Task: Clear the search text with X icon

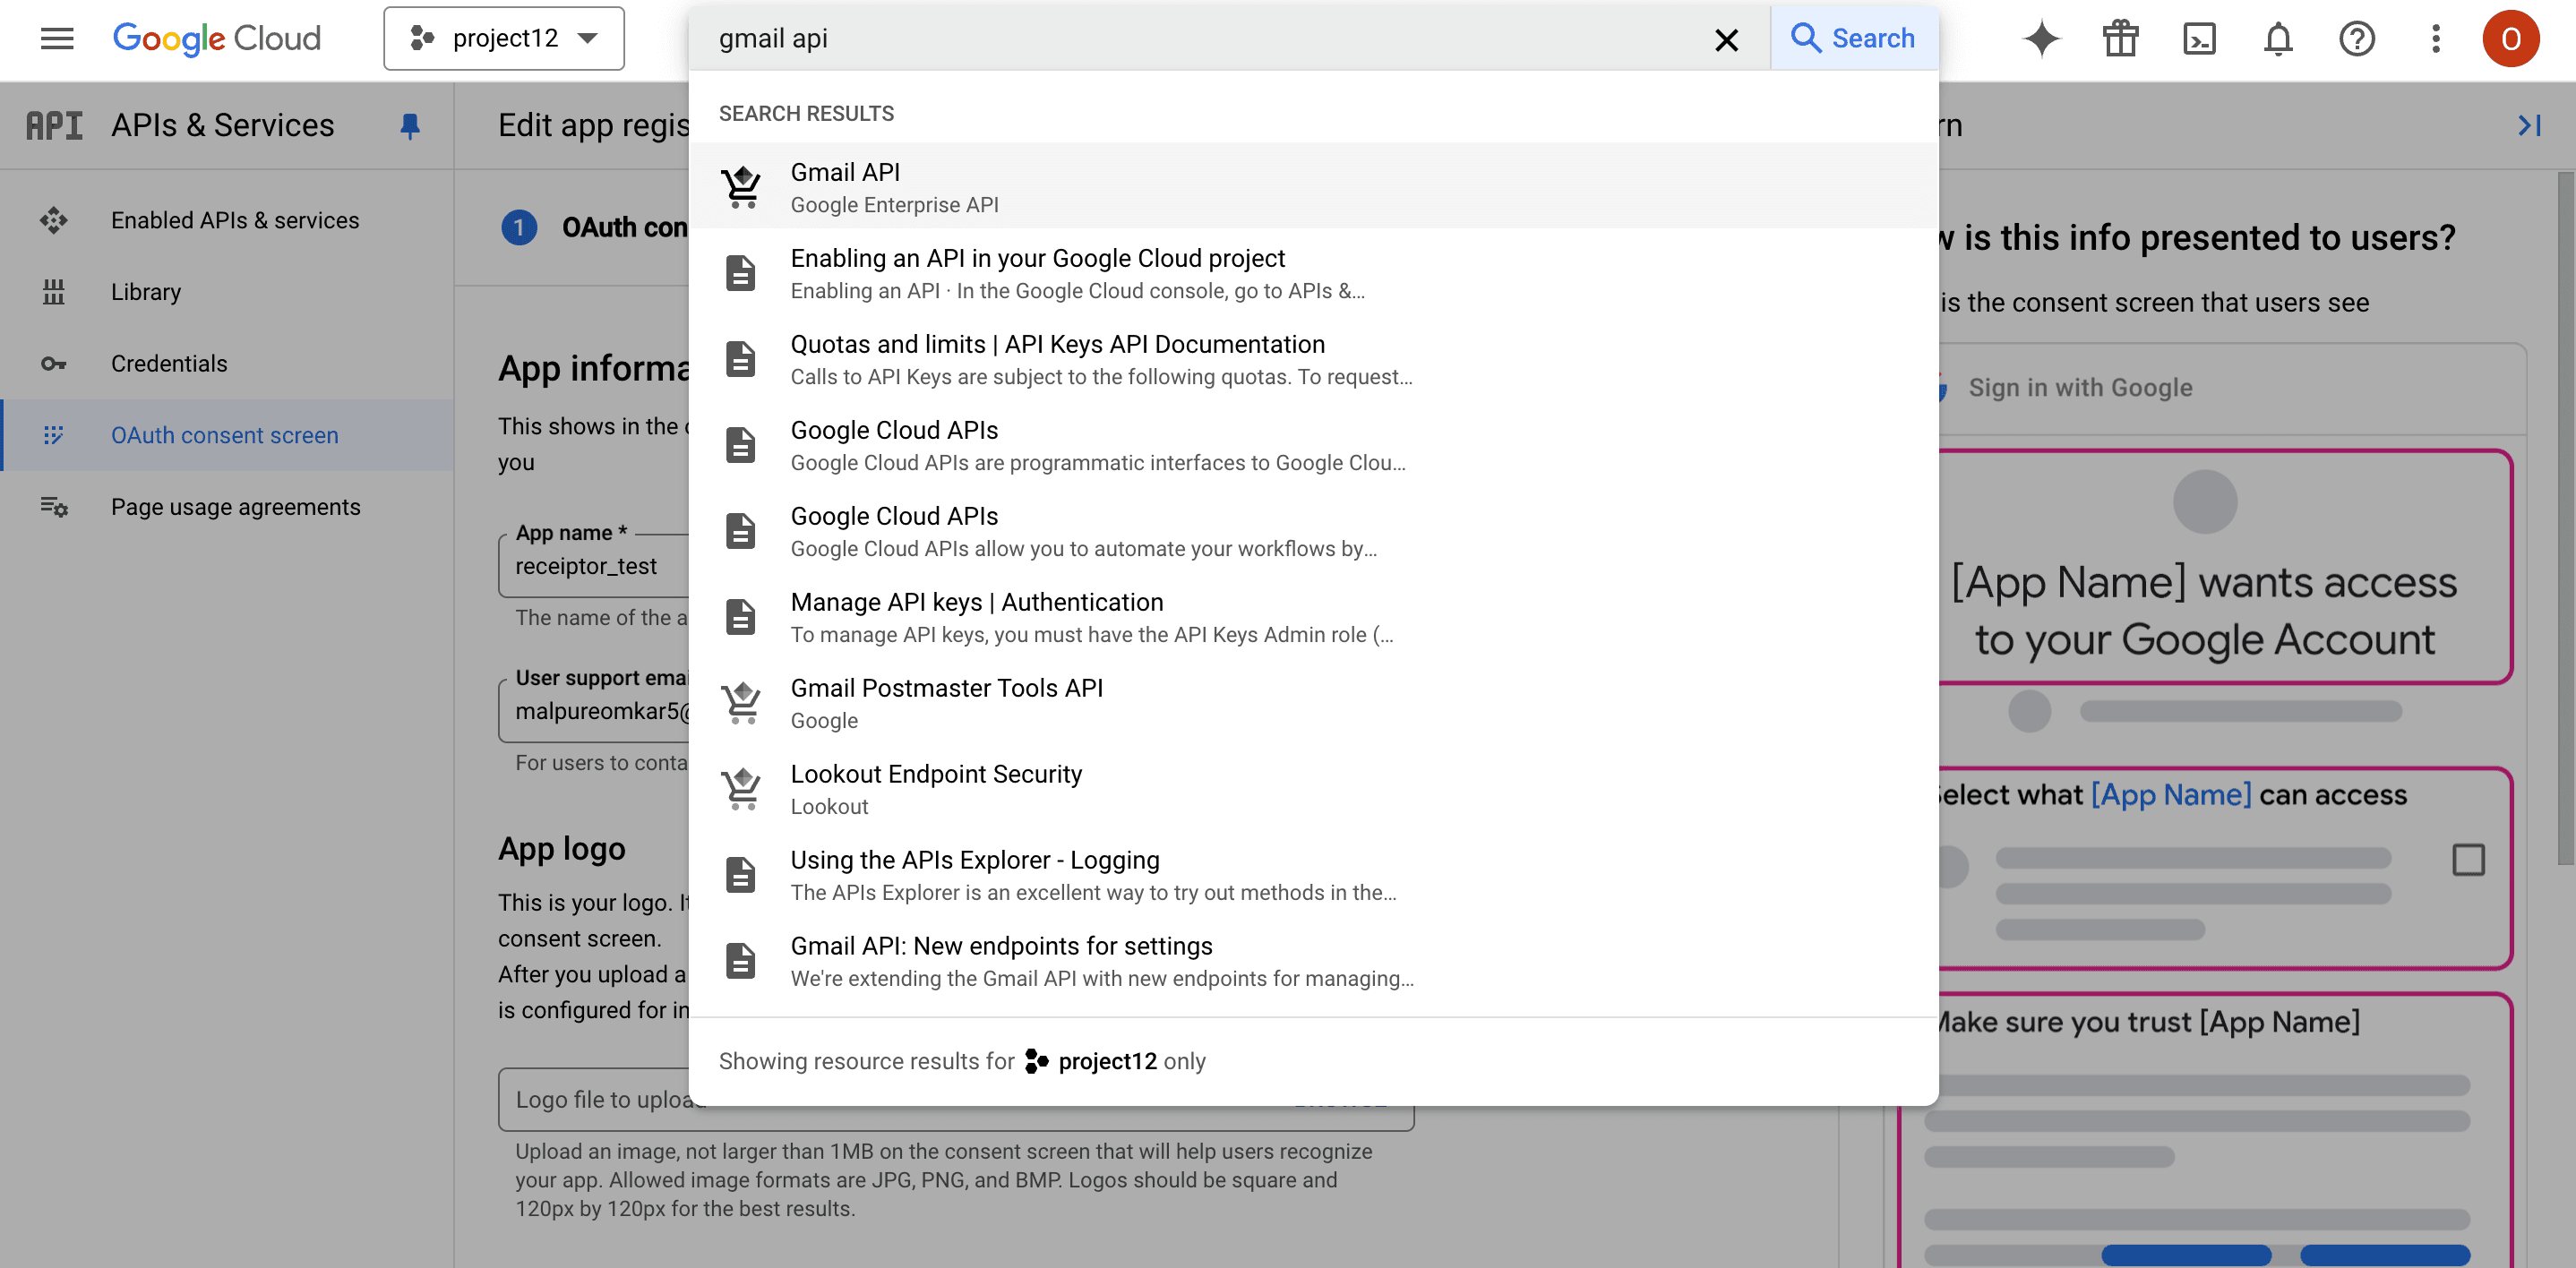Action: click(1726, 40)
